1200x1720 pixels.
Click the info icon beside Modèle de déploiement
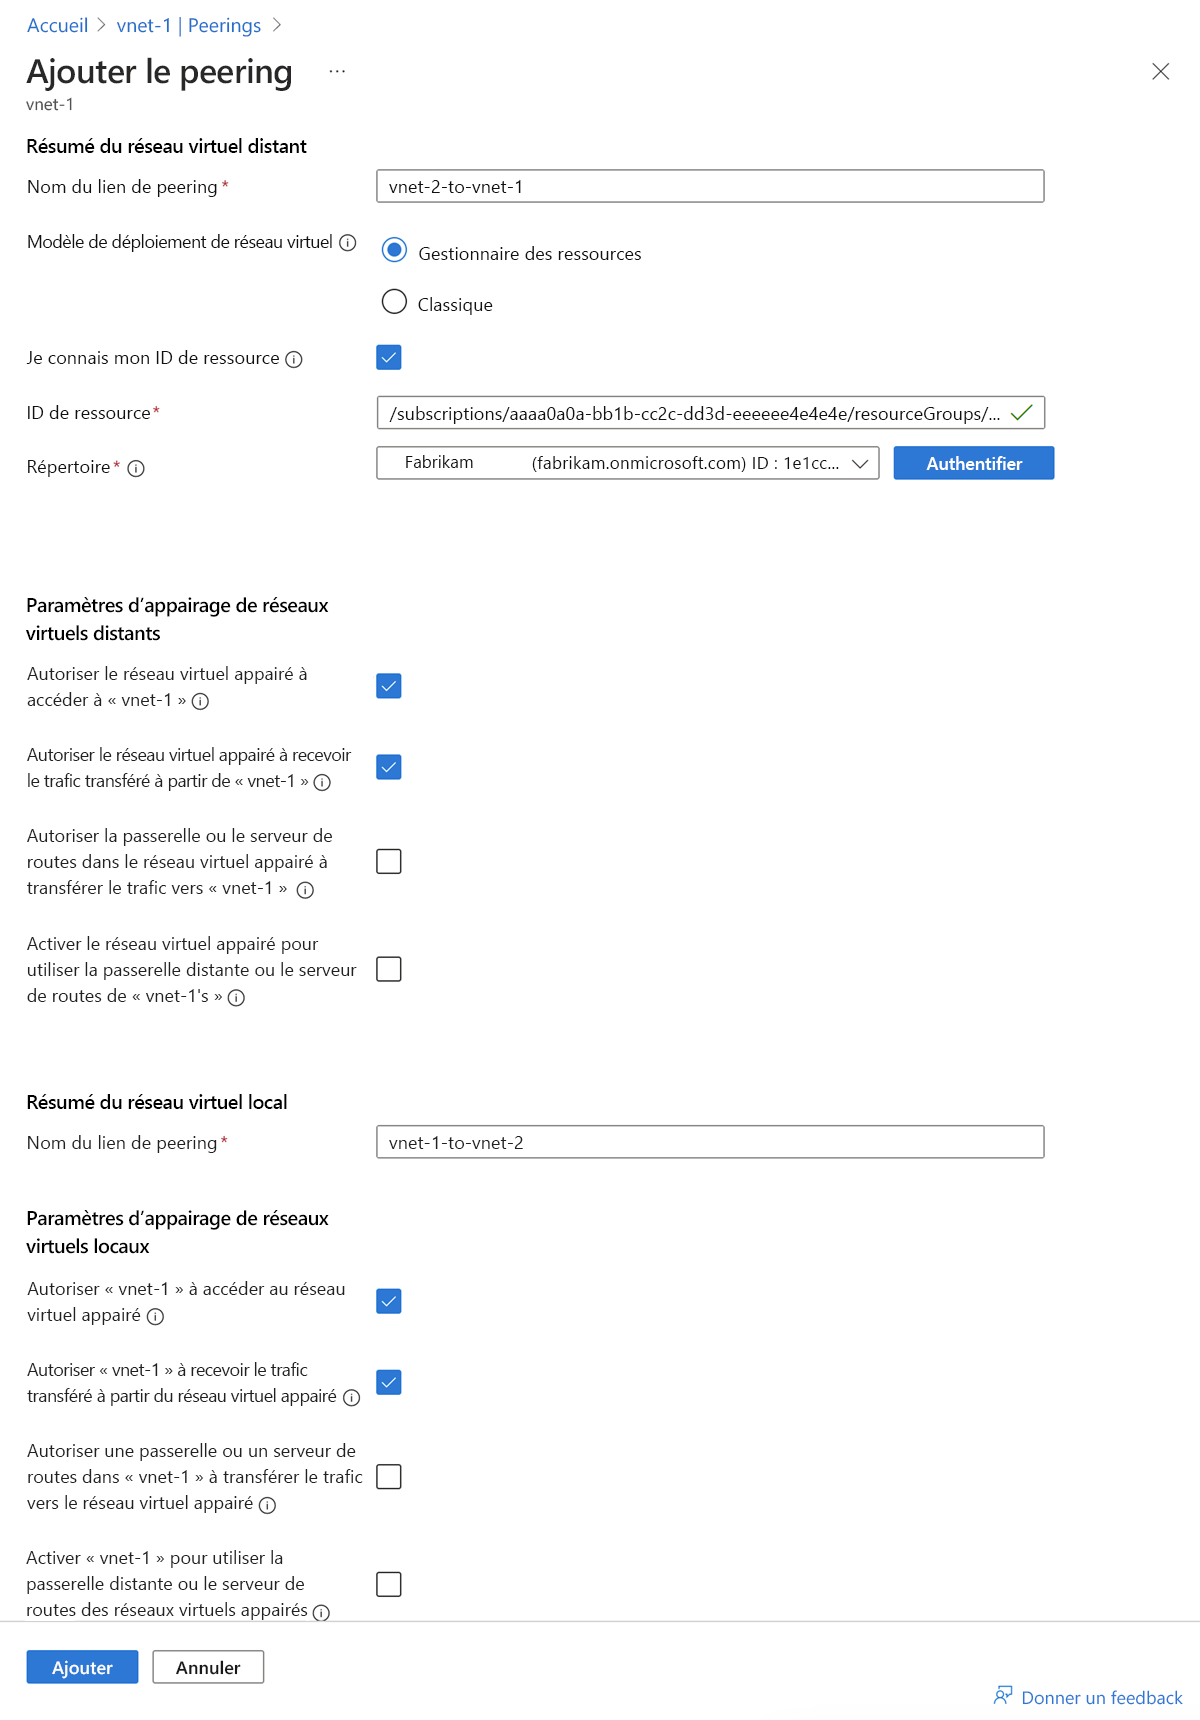coord(348,243)
